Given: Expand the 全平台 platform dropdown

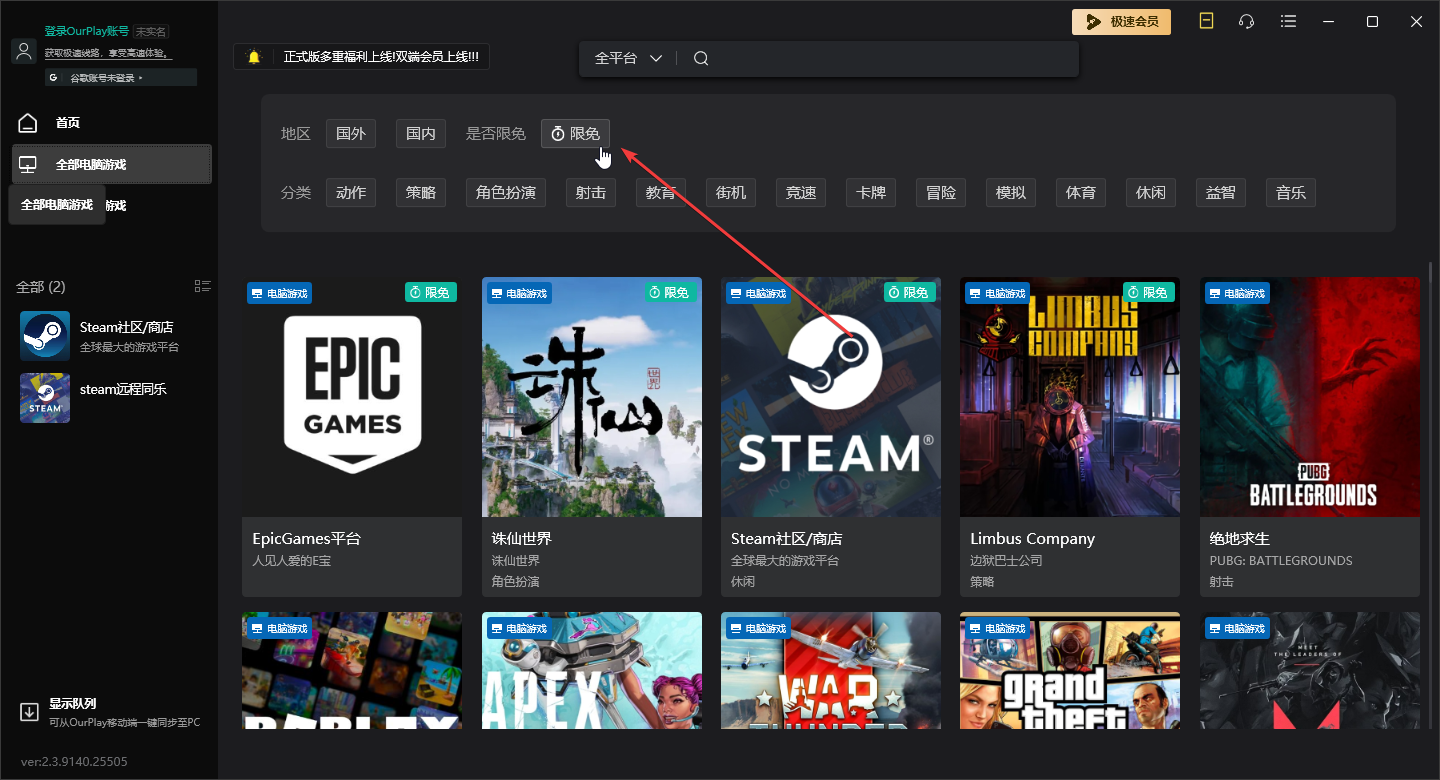Looking at the screenshot, I should (x=628, y=58).
